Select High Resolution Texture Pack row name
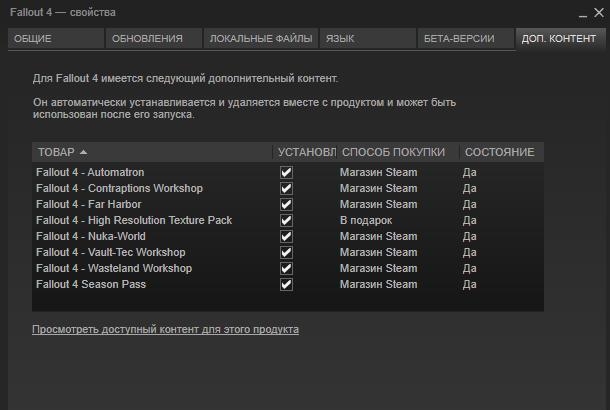This screenshot has width=610, height=410. (134, 221)
